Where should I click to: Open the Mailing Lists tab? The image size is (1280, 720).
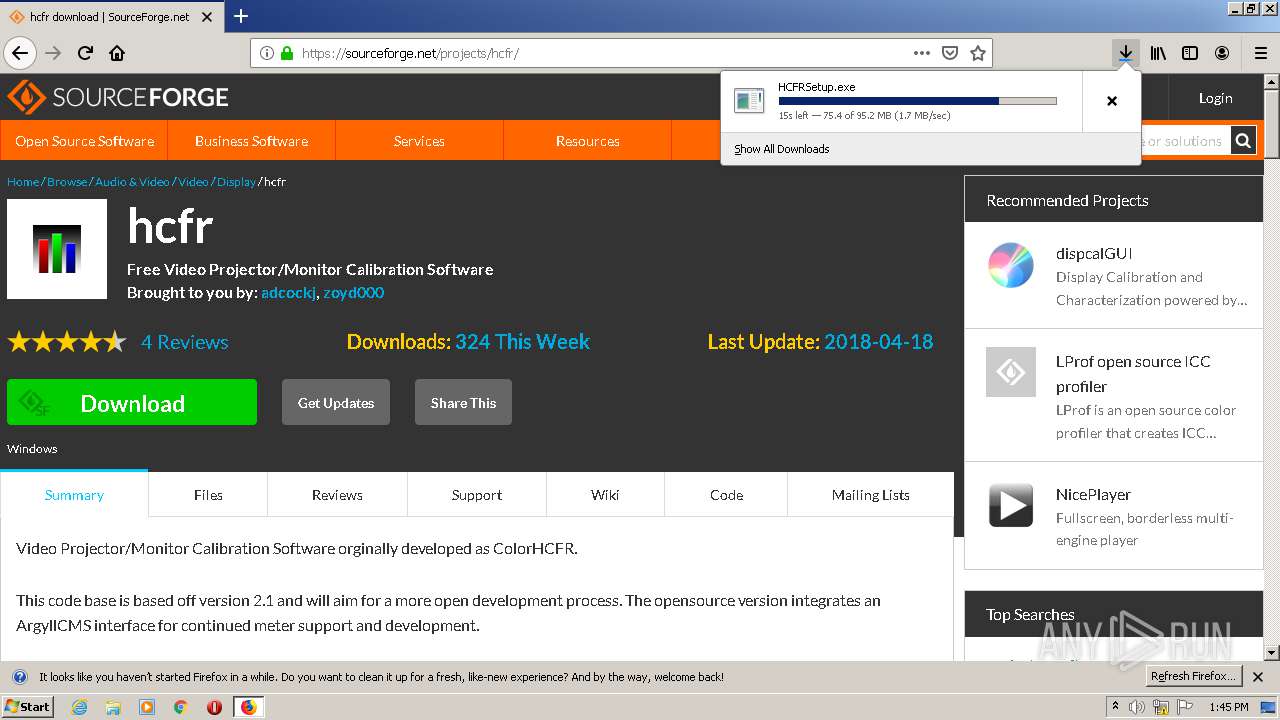[870, 495]
